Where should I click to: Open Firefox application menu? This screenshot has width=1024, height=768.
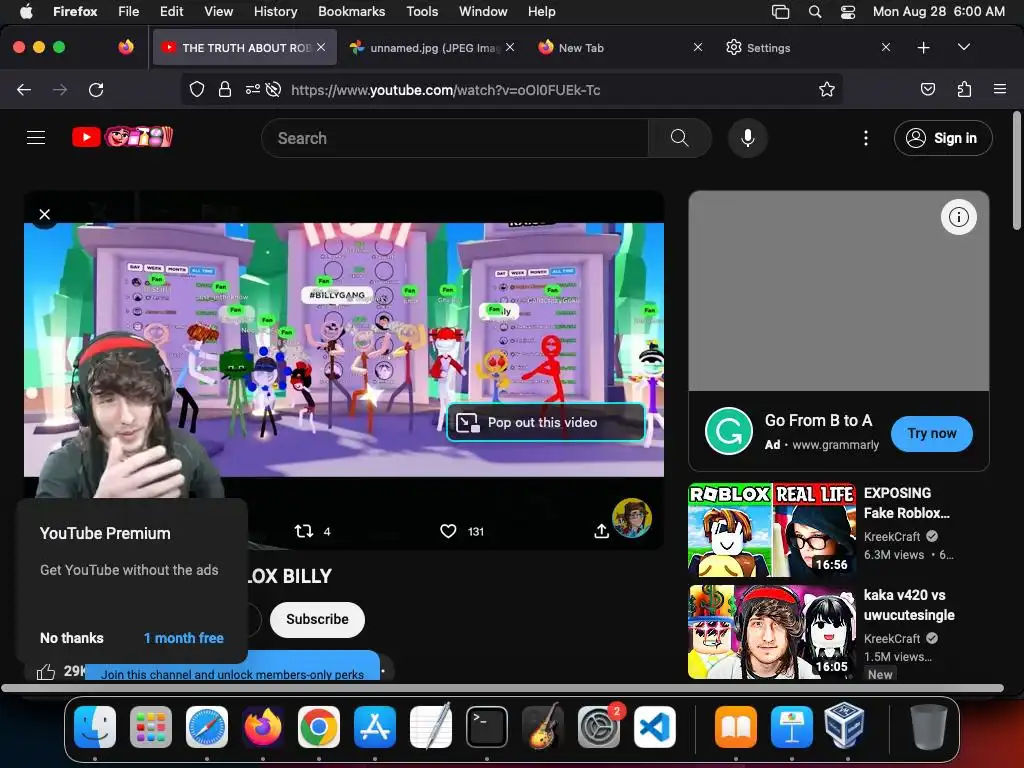[x=999, y=89]
